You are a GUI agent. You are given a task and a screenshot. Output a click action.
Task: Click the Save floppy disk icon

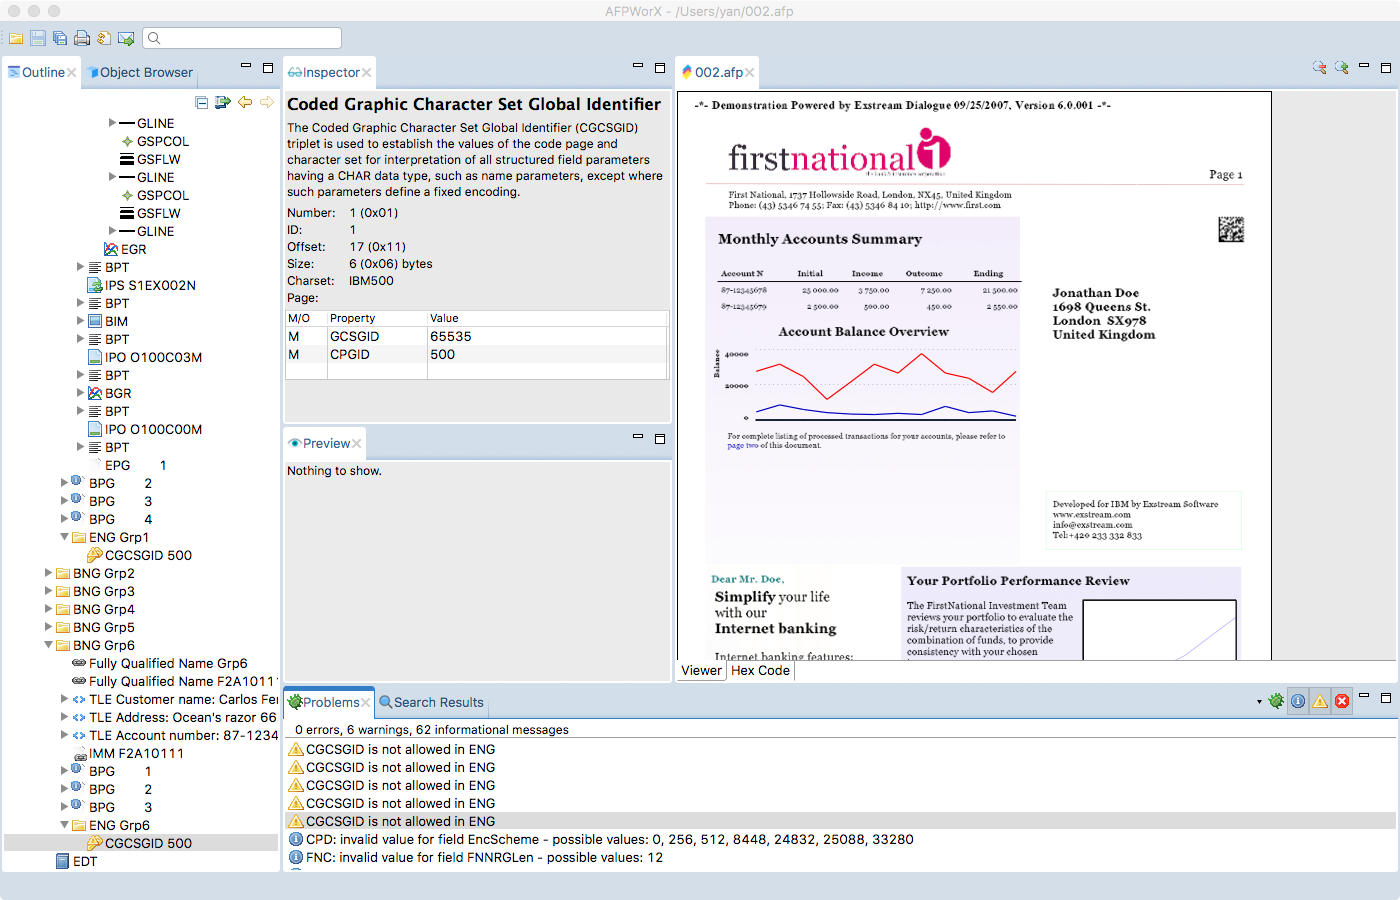[38, 38]
